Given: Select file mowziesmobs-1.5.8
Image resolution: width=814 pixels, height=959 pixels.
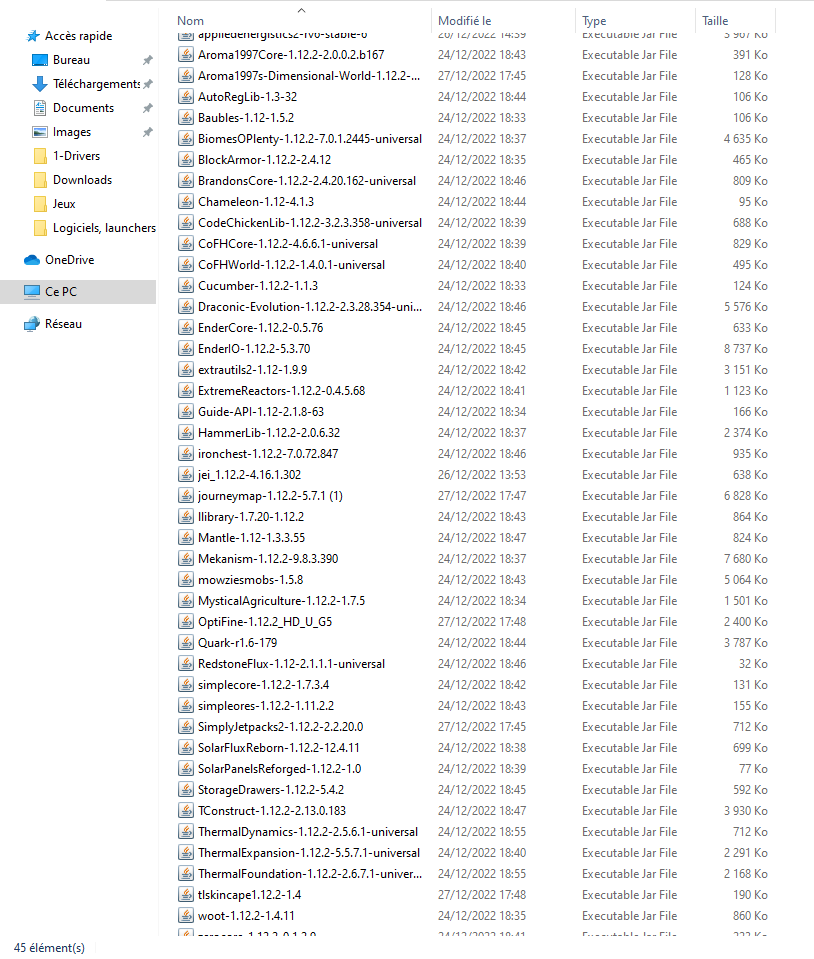Looking at the screenshot, I should 251,580.
